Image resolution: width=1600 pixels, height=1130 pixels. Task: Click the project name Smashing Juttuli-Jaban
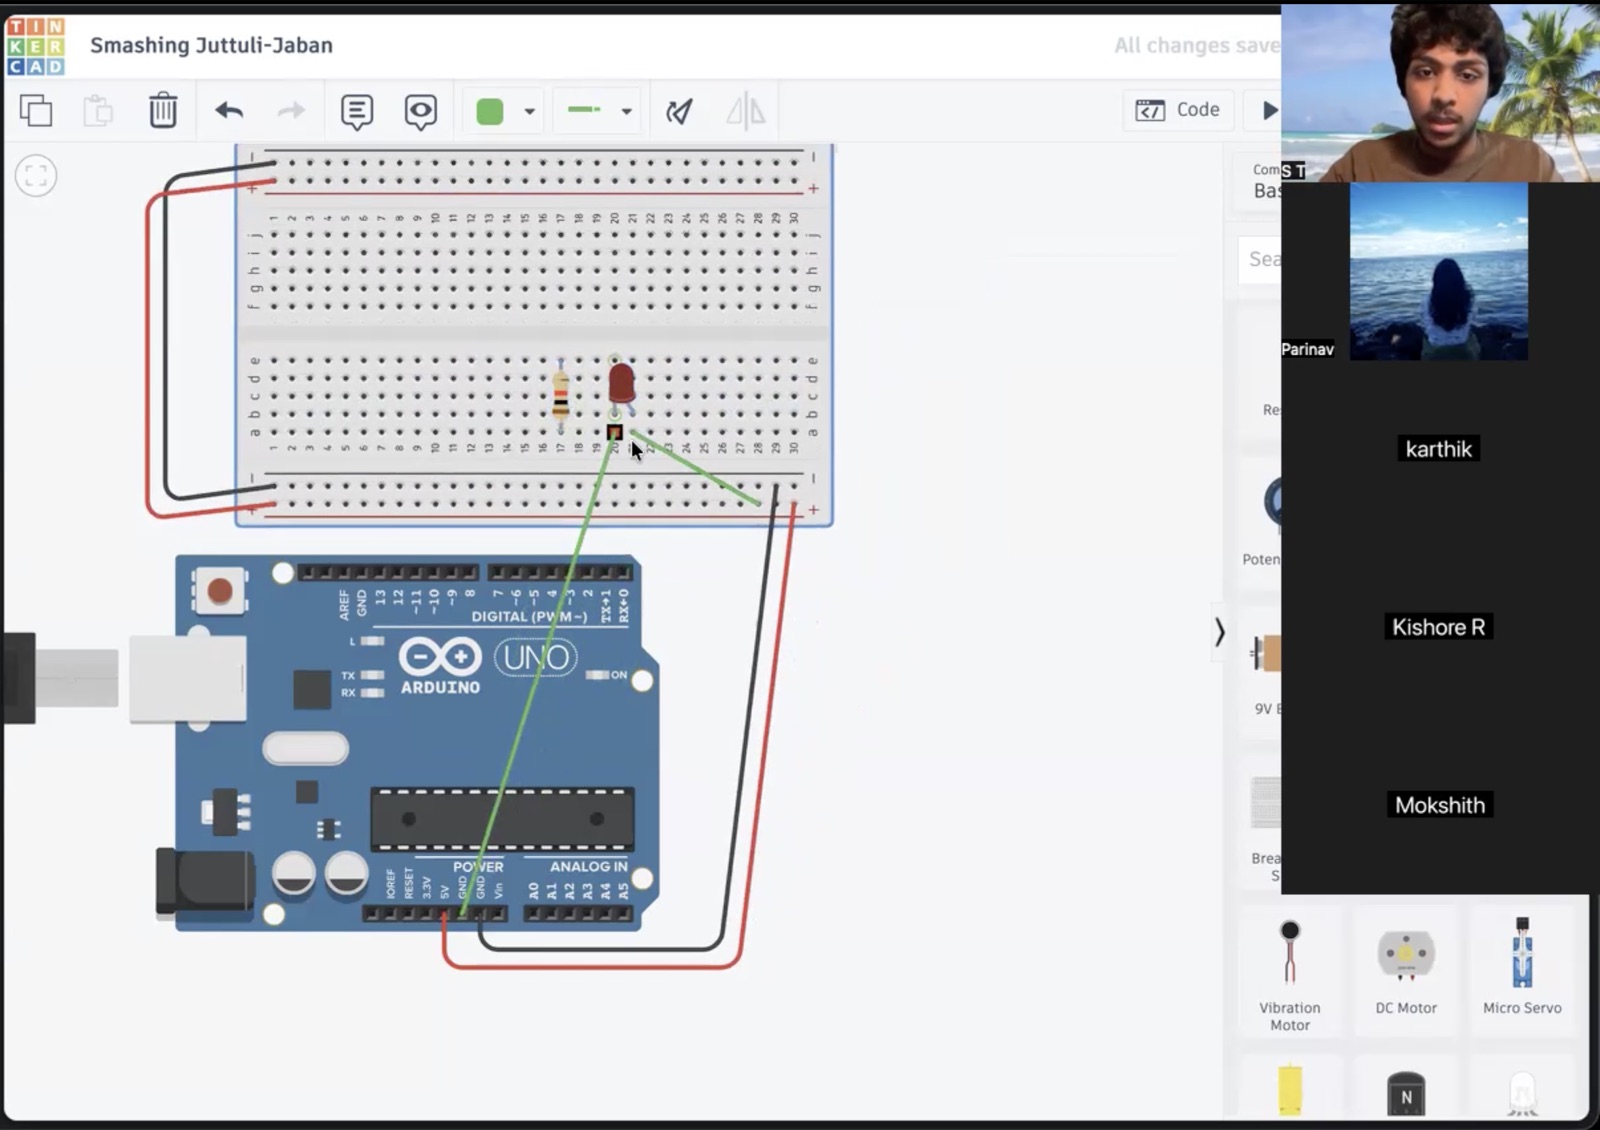pyautogui.click(x=211, y=45)
